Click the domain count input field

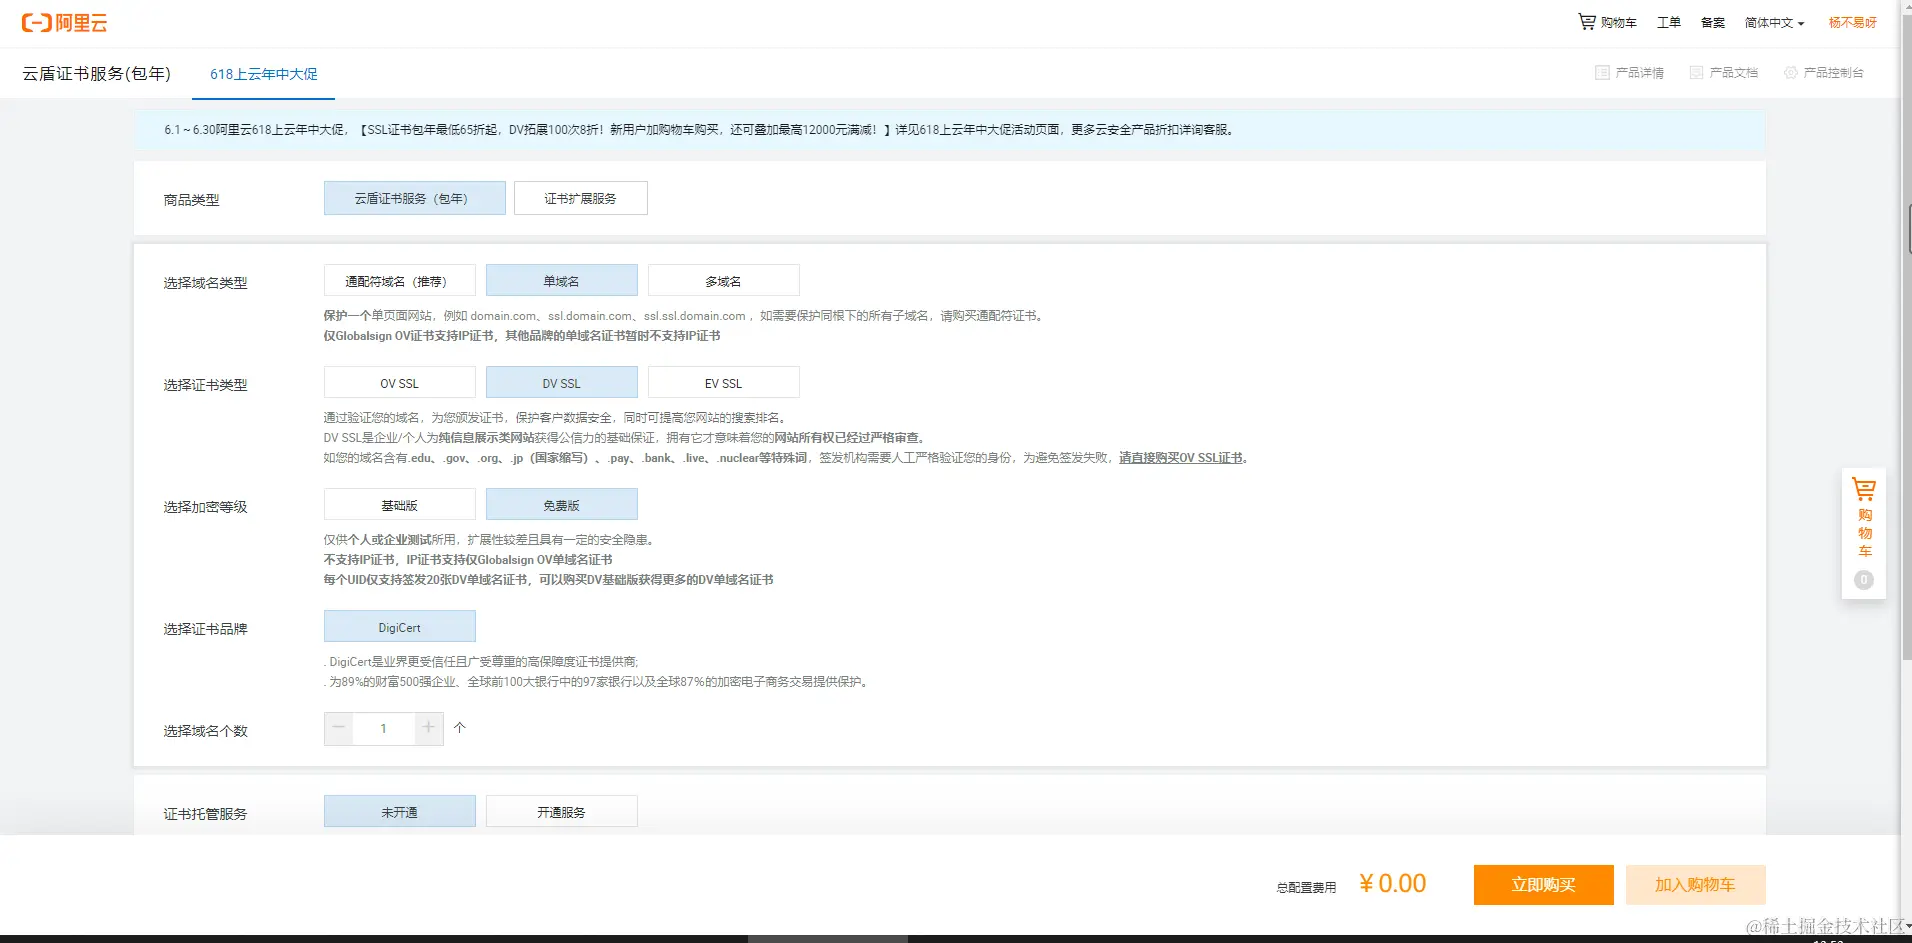click(384, 728)
